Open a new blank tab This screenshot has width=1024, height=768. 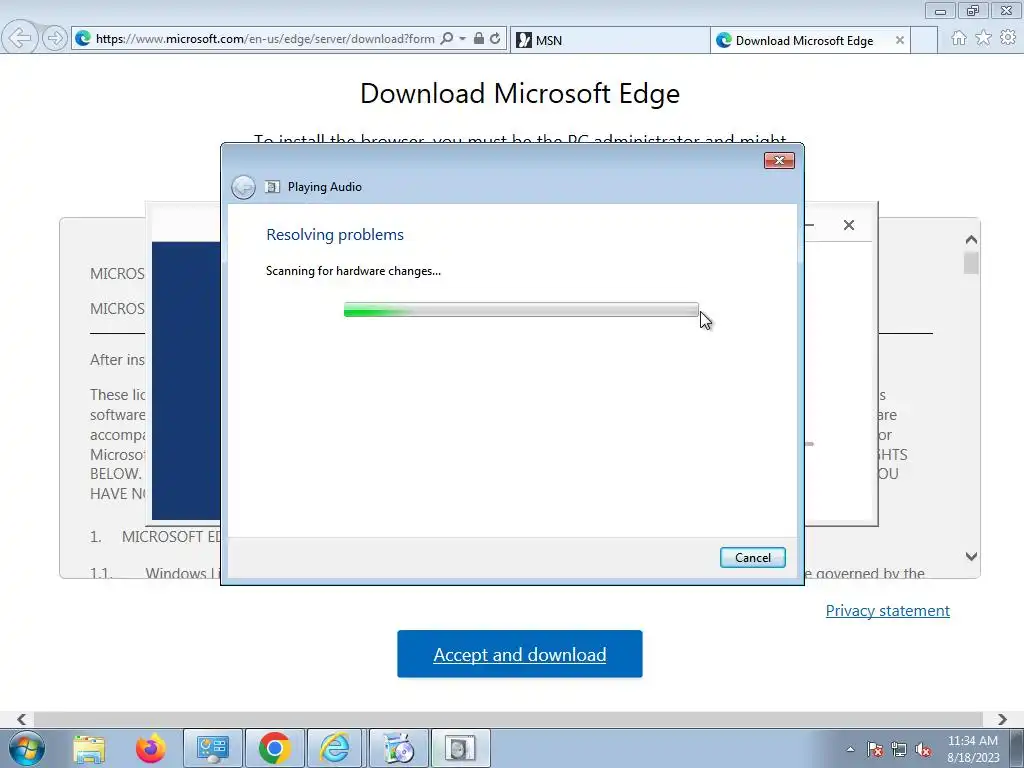point(924,40)
